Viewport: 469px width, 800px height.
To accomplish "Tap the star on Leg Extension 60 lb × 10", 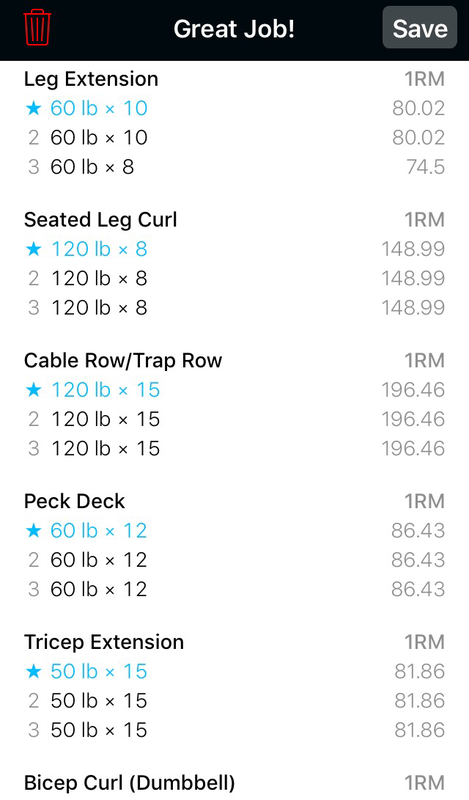I will pos(33,108).
